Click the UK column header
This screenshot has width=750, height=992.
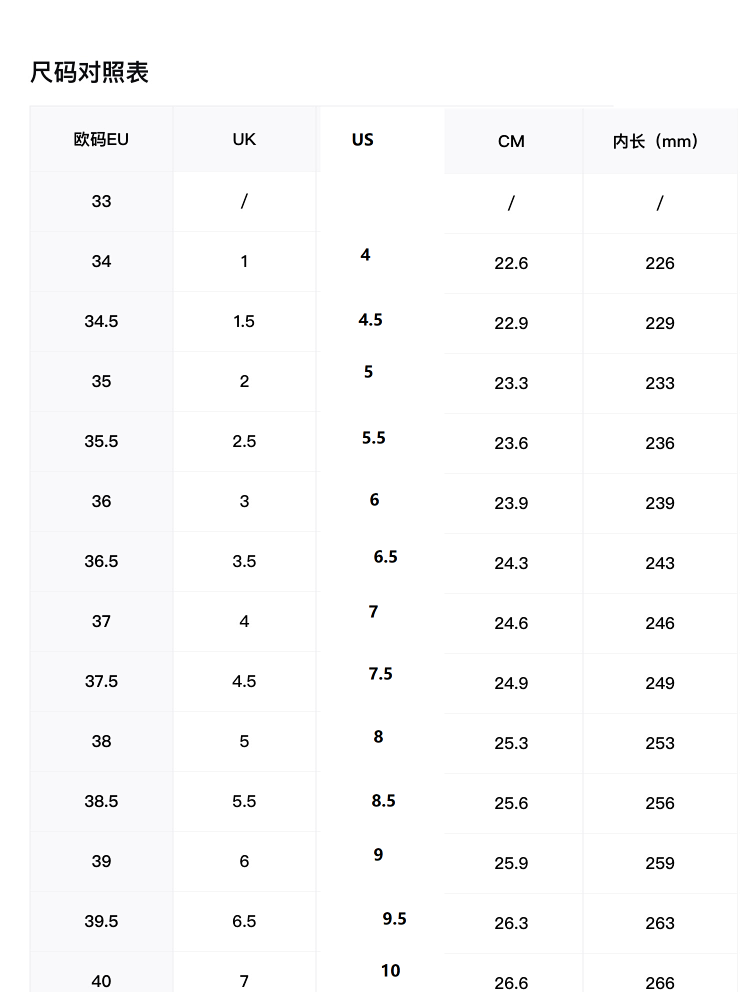(x=244, y=139)
